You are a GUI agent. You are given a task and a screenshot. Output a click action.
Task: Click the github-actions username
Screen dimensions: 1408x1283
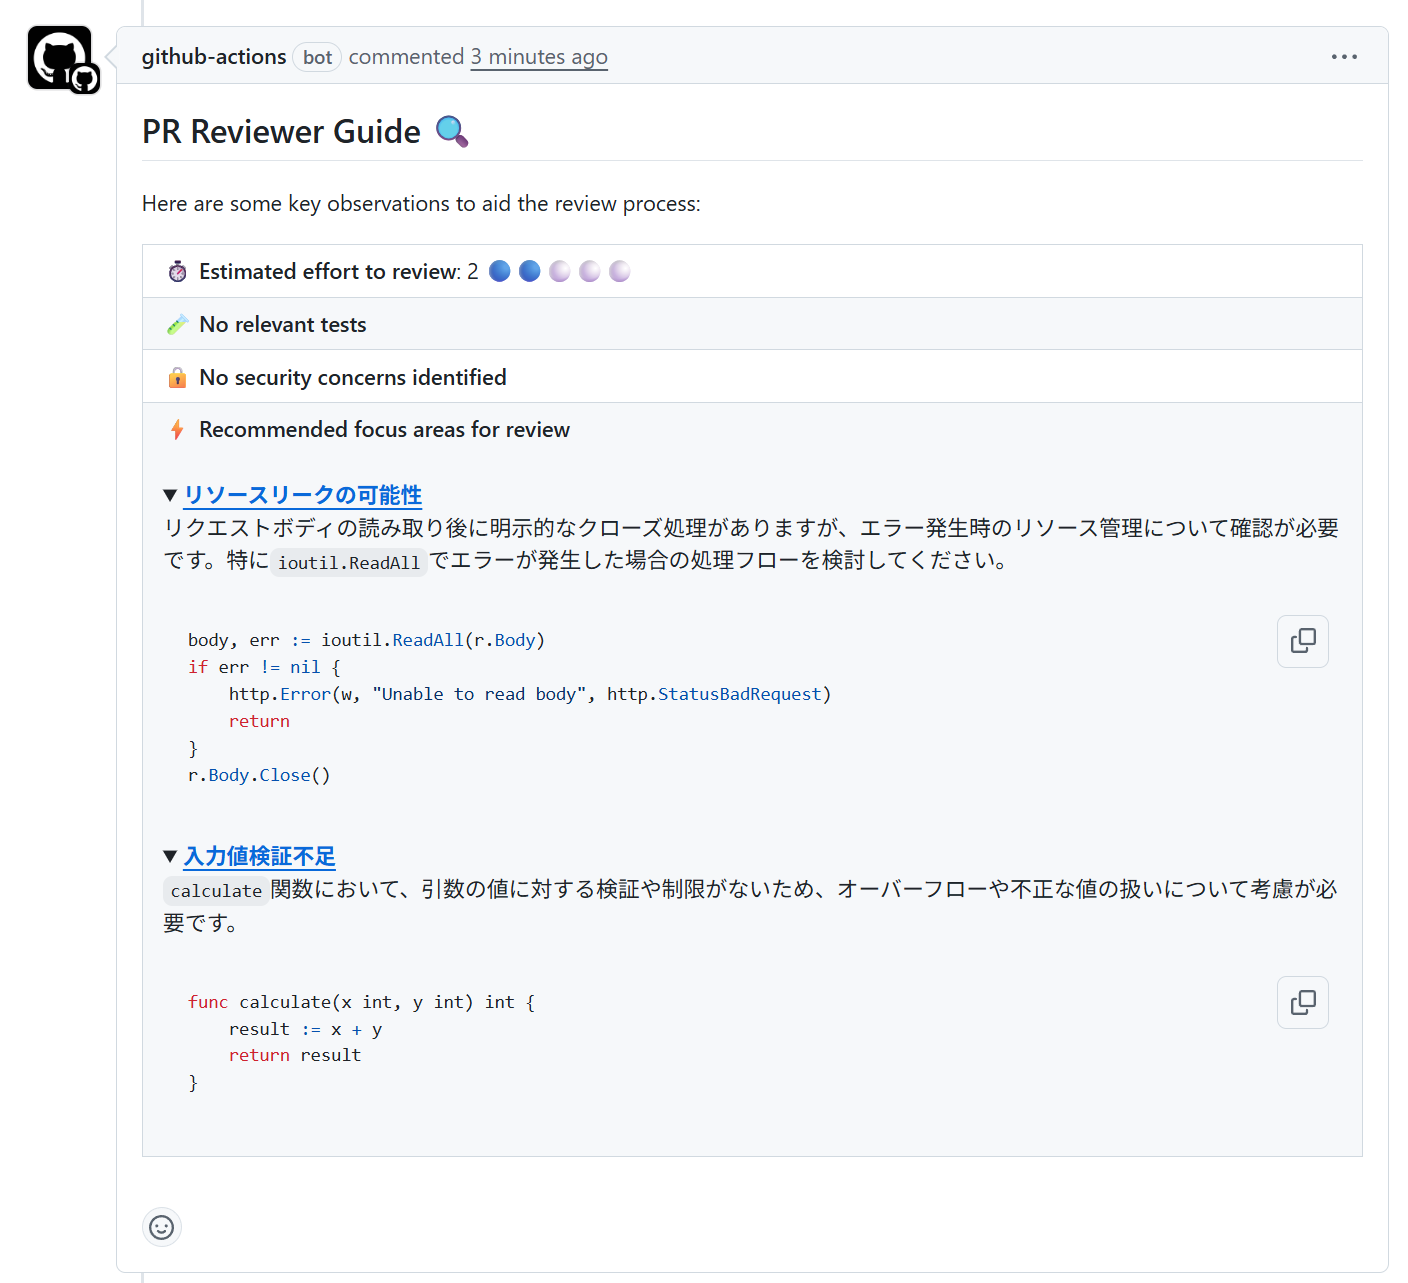coord(213,57)
